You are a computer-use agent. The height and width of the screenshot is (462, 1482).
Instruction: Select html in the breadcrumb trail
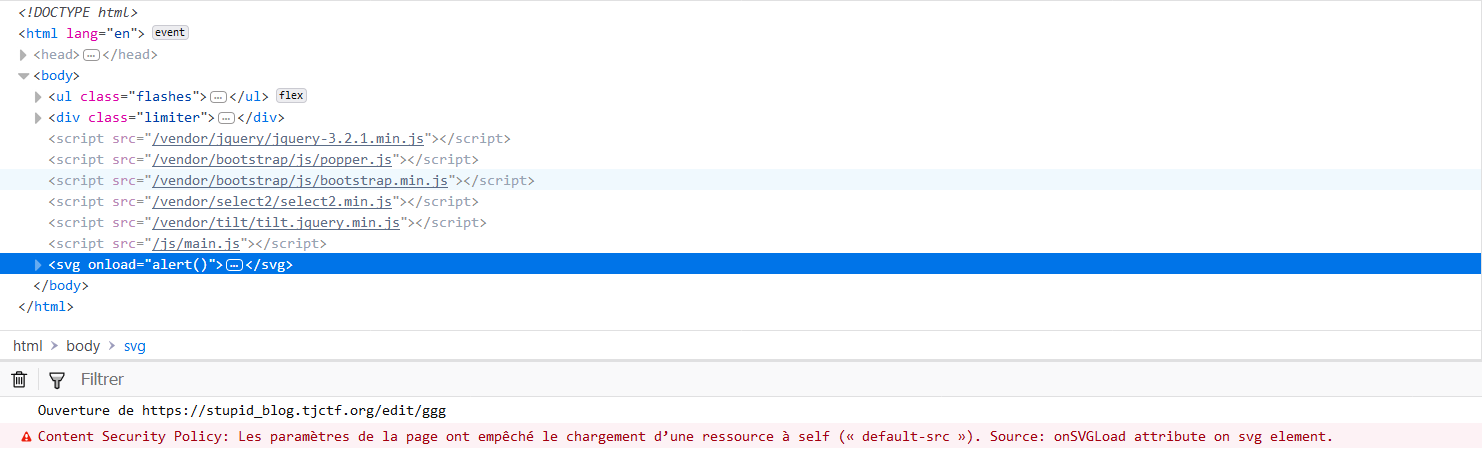tap(28, 346)
